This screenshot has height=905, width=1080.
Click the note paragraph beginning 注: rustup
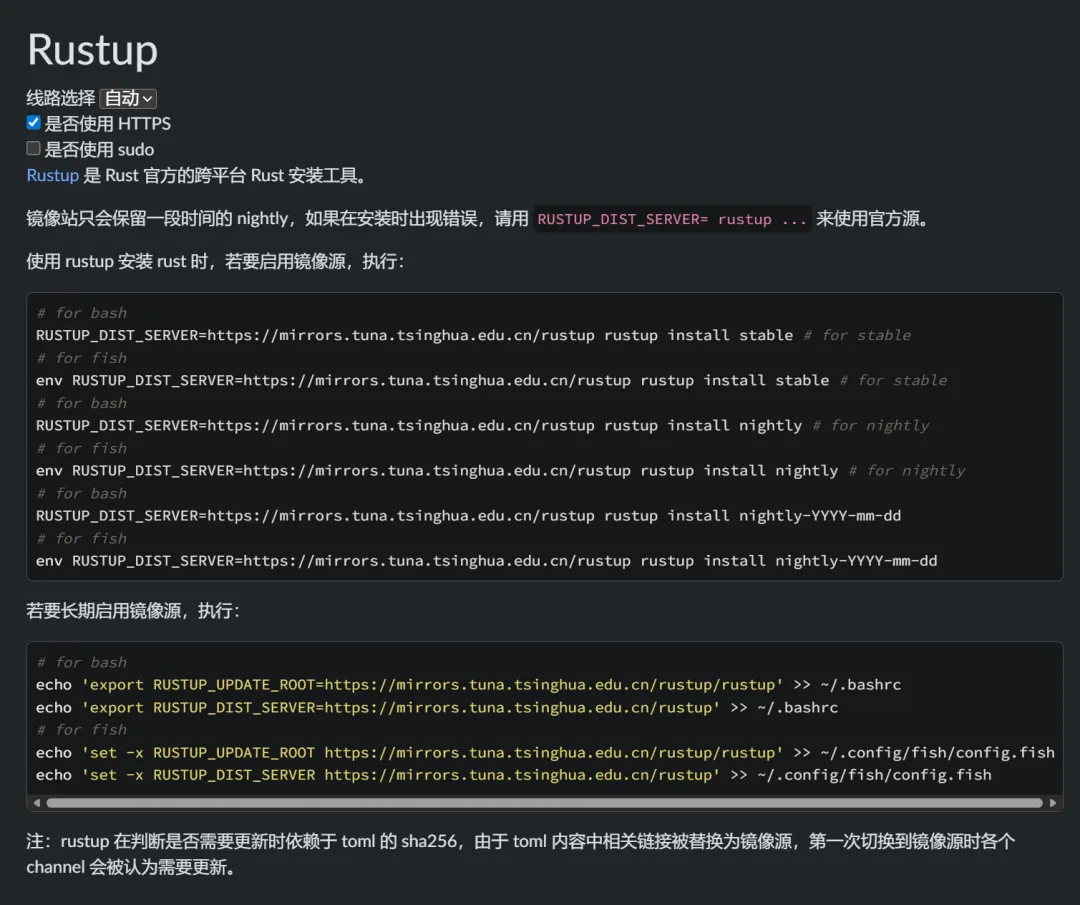(521, 854)
